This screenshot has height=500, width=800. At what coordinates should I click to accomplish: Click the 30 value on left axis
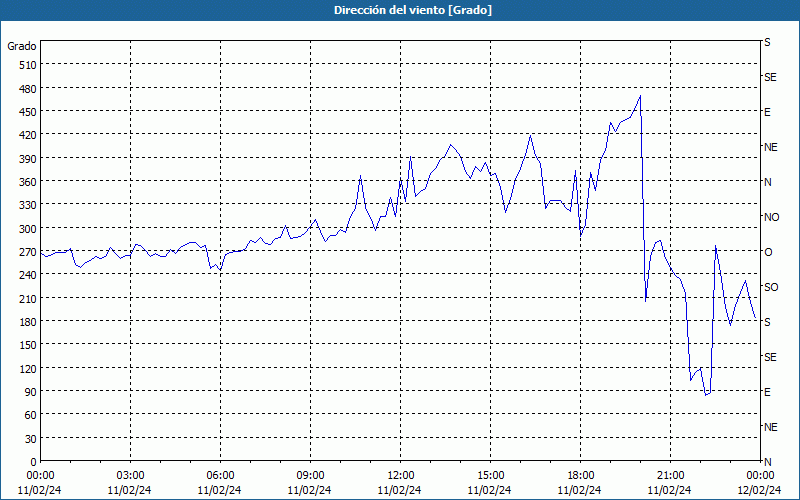tap(31, 439)
